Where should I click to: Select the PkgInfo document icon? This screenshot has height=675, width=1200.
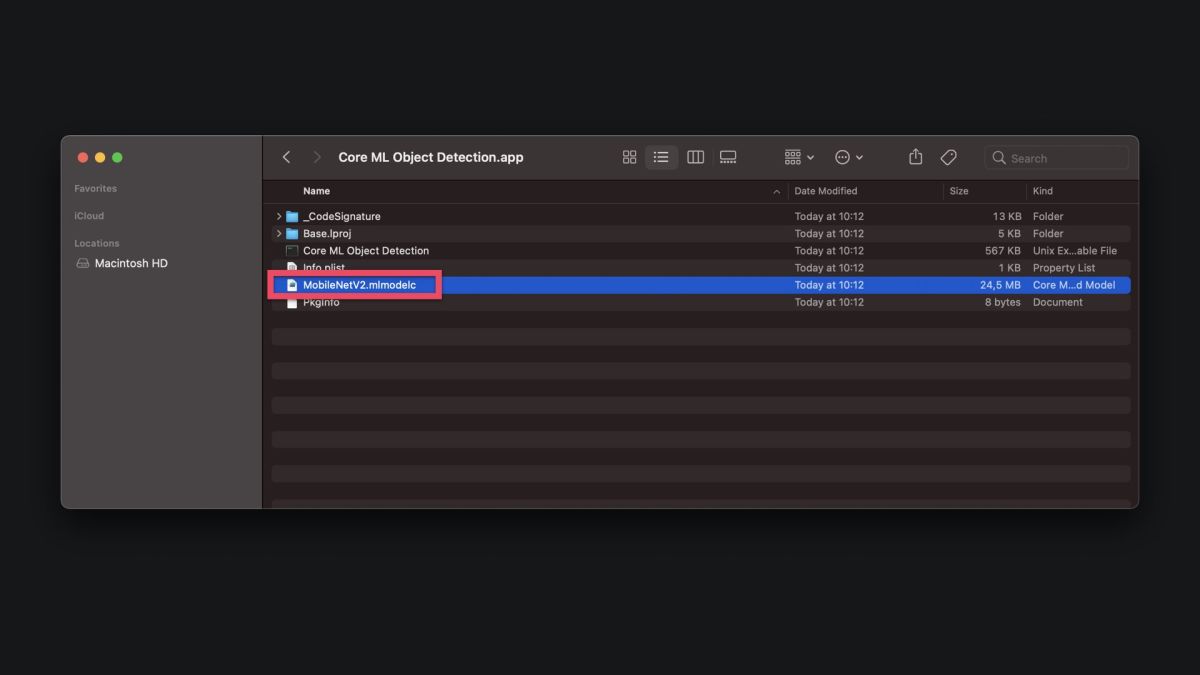click(x=292, y=302)
